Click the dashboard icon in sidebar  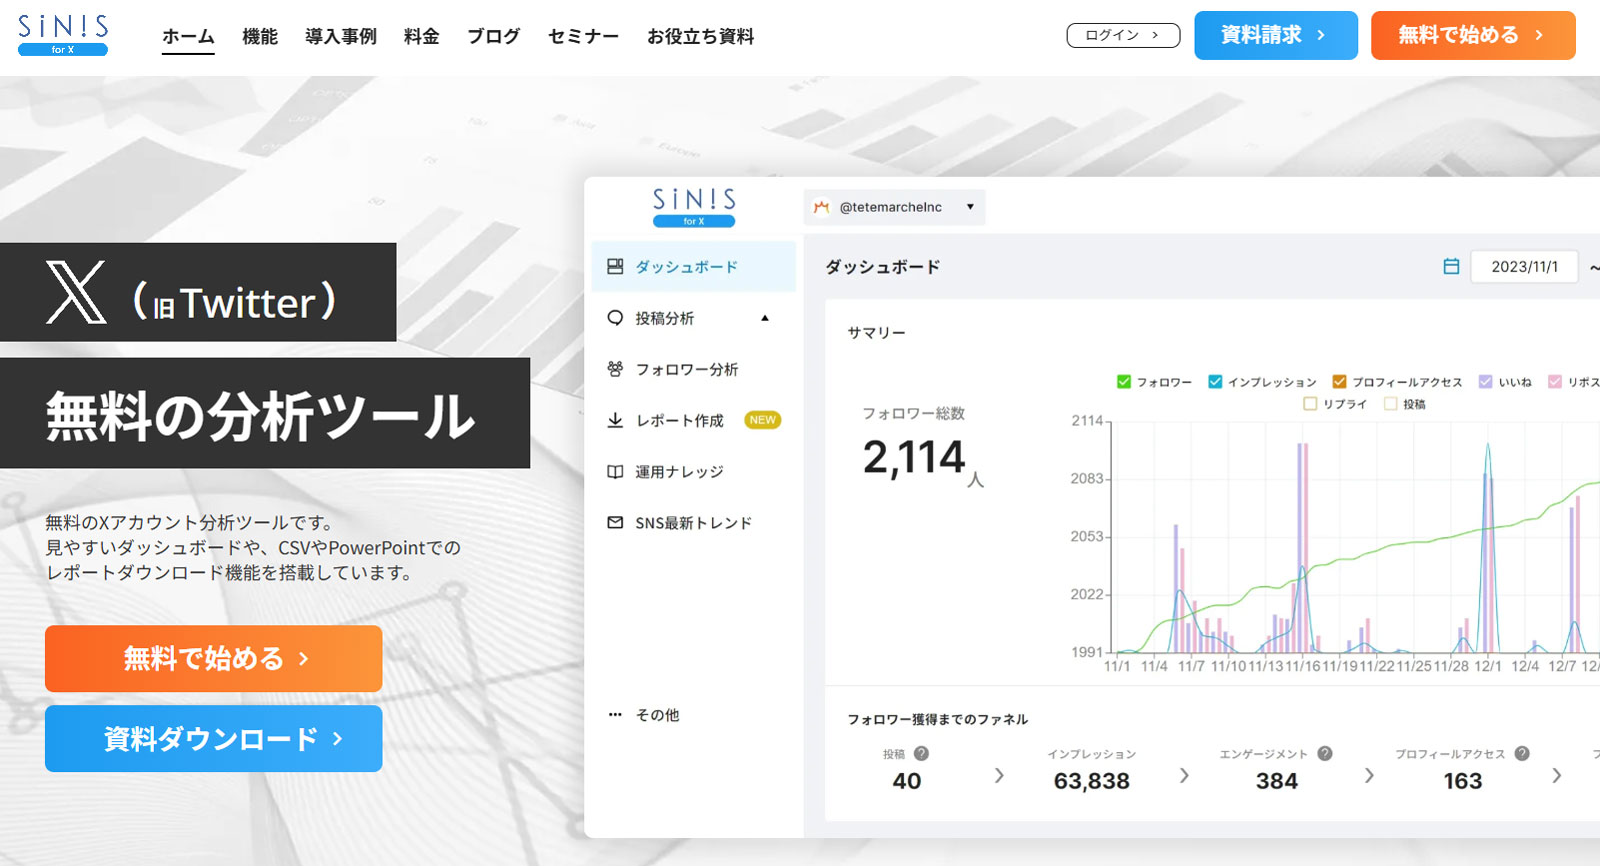tap(615, 267)
